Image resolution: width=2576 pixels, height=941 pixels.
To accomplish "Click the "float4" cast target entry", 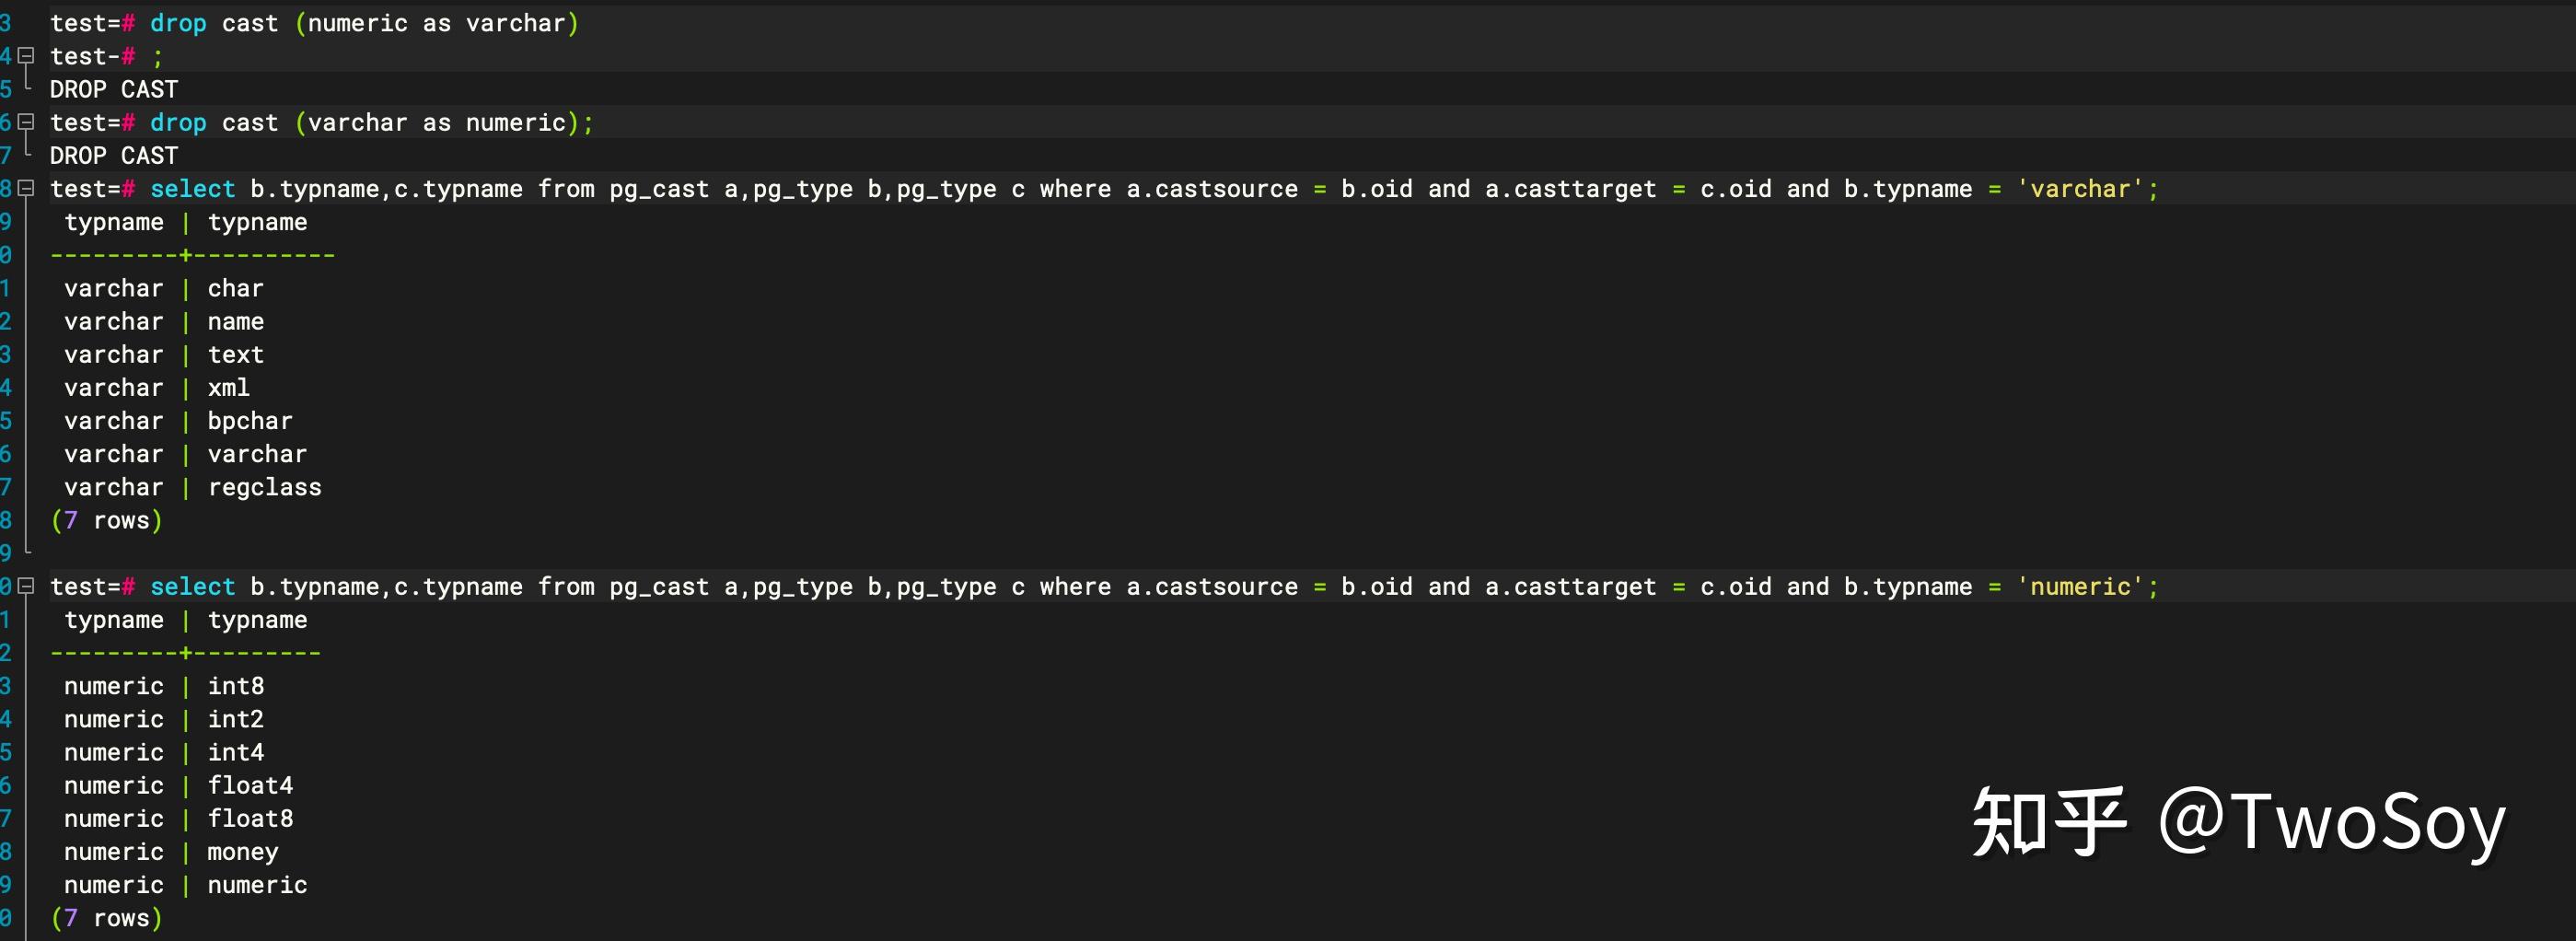I will coord(250,786).
